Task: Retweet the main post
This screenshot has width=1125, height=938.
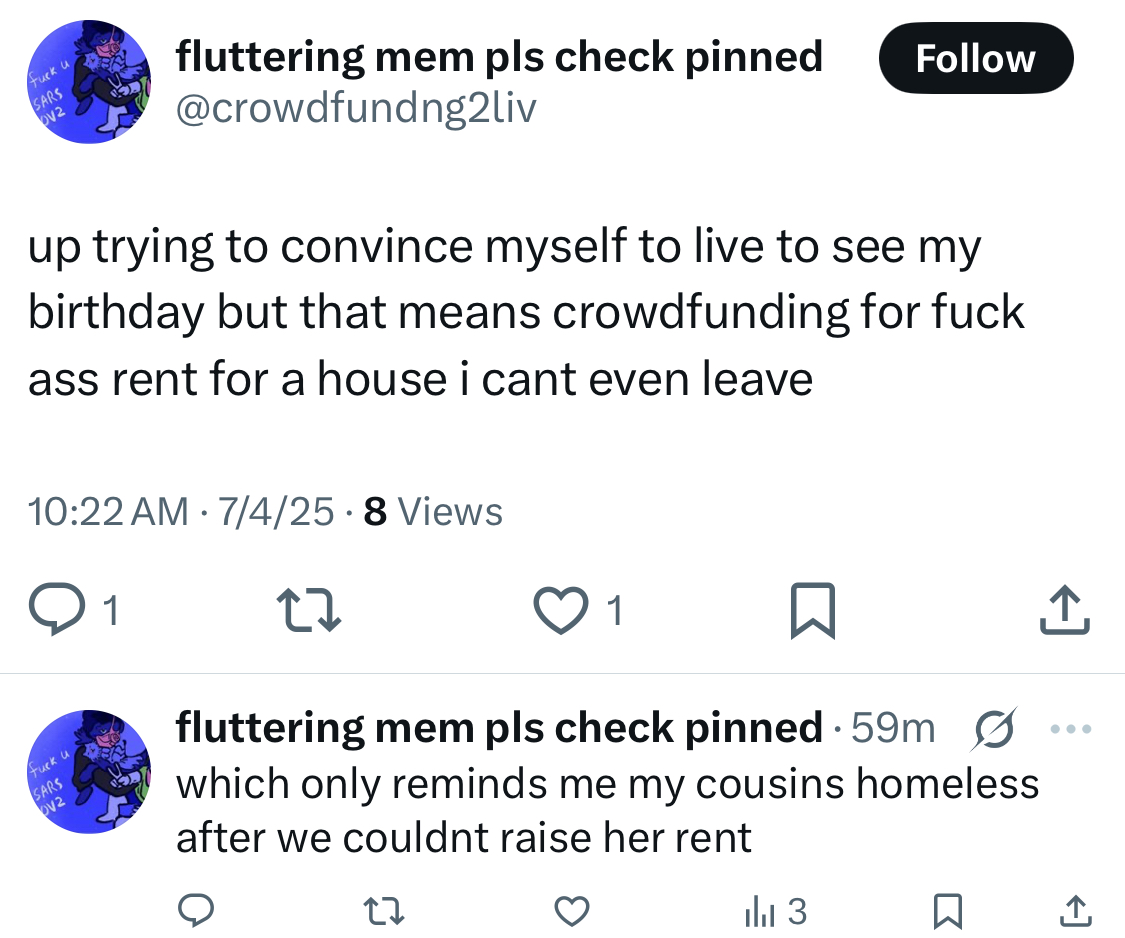Action: point(309,610)
